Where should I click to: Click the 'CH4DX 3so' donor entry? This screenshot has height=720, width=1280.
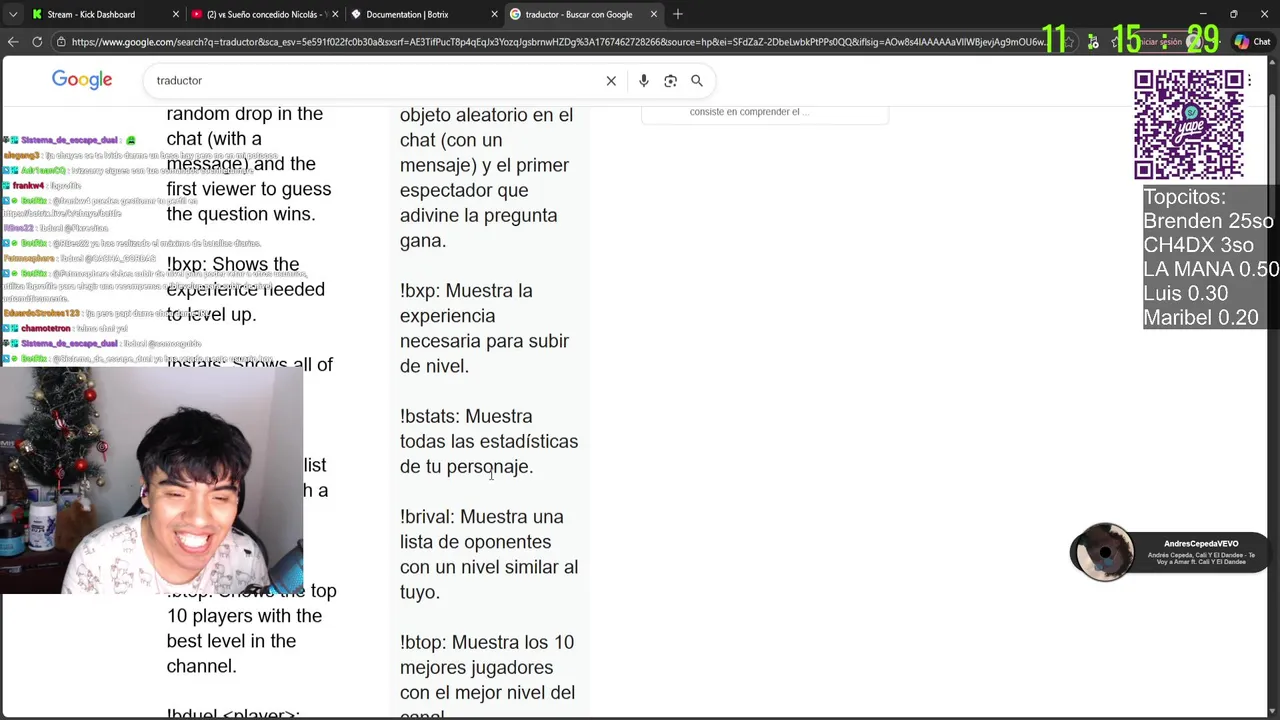tap(1198, 245)
